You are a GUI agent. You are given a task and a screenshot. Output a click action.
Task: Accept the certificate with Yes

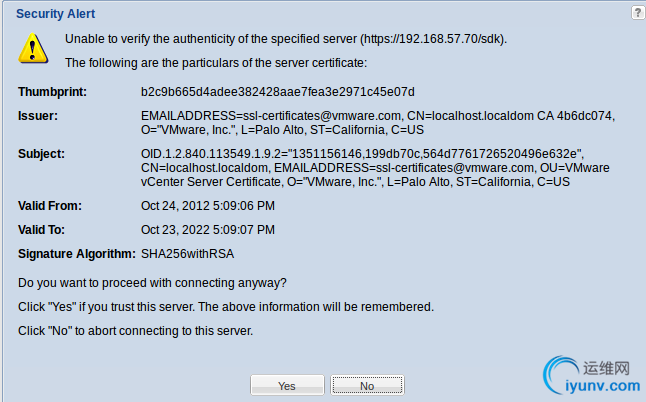coord(287,386)
